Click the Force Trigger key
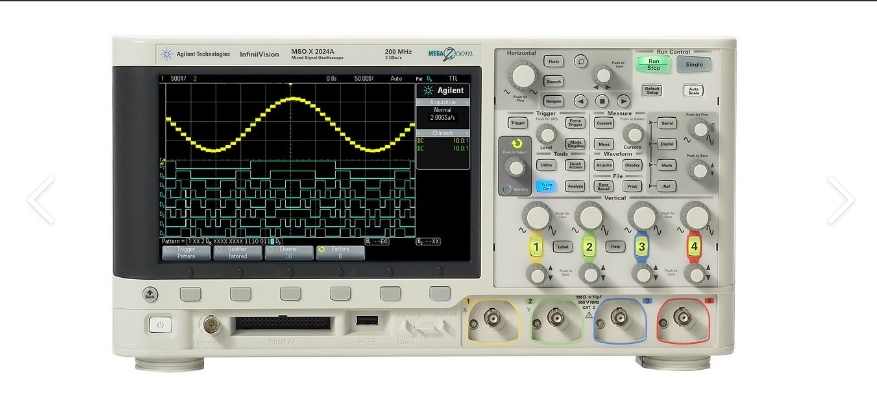Screen dimensions: 877x400 (x=574, y=123)
